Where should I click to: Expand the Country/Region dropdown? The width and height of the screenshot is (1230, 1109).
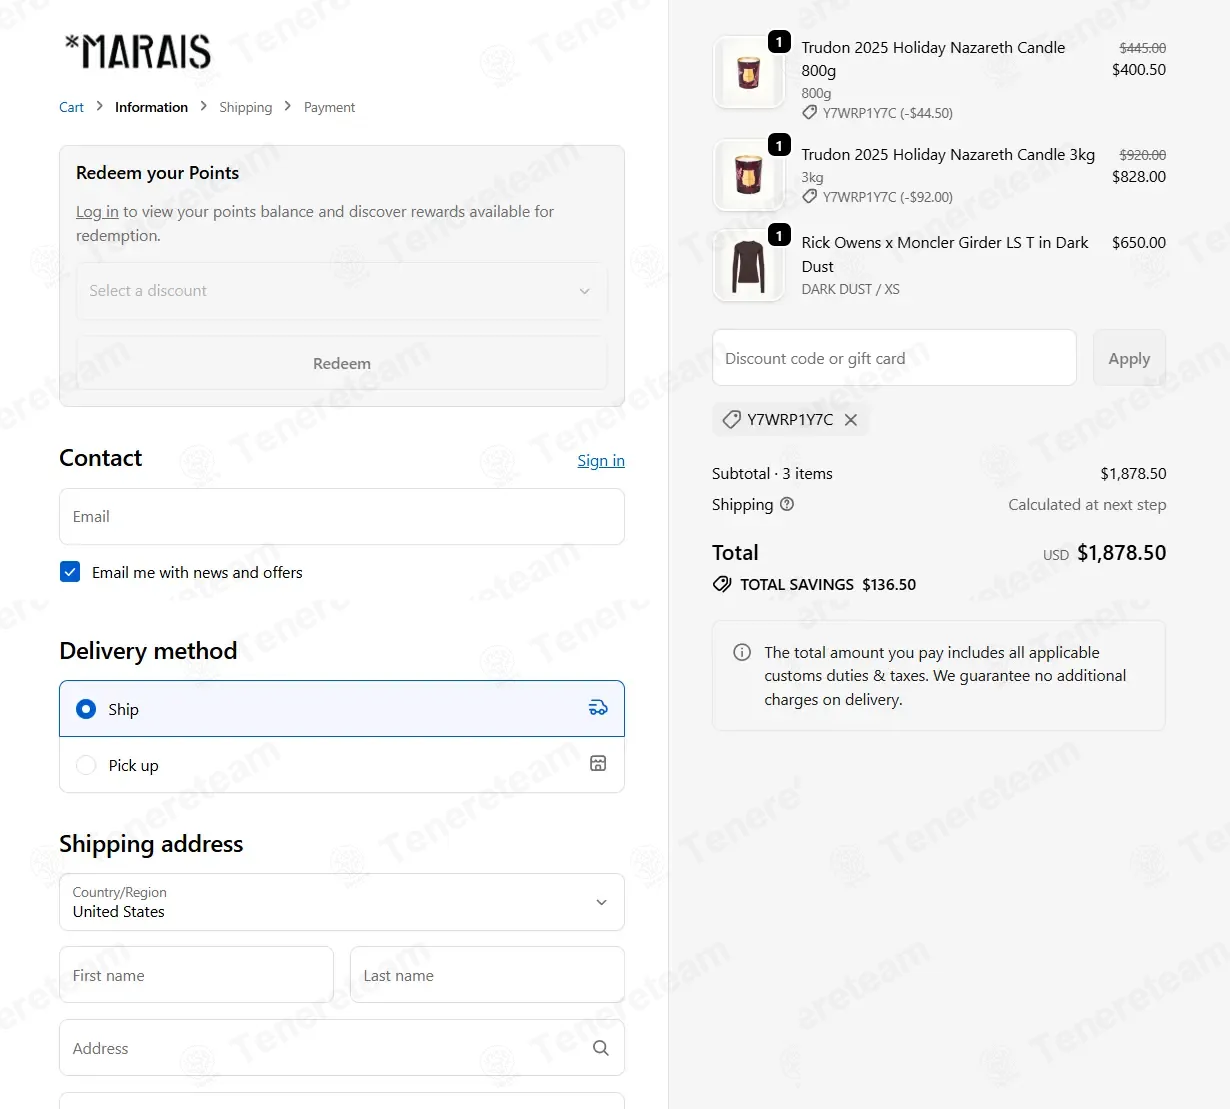pyautogui.click(x=342, y=902)
